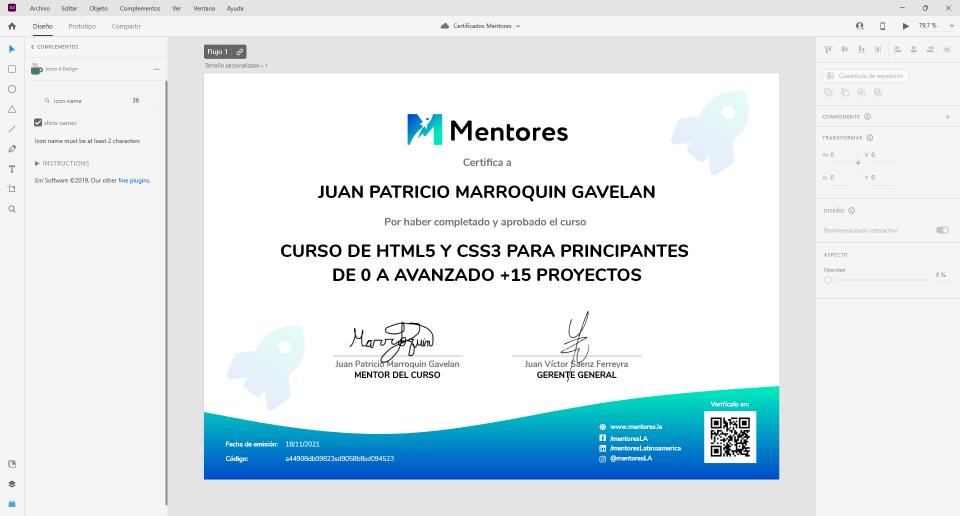
Task: Open the Plugins panel icon
Action: [12, 504]
